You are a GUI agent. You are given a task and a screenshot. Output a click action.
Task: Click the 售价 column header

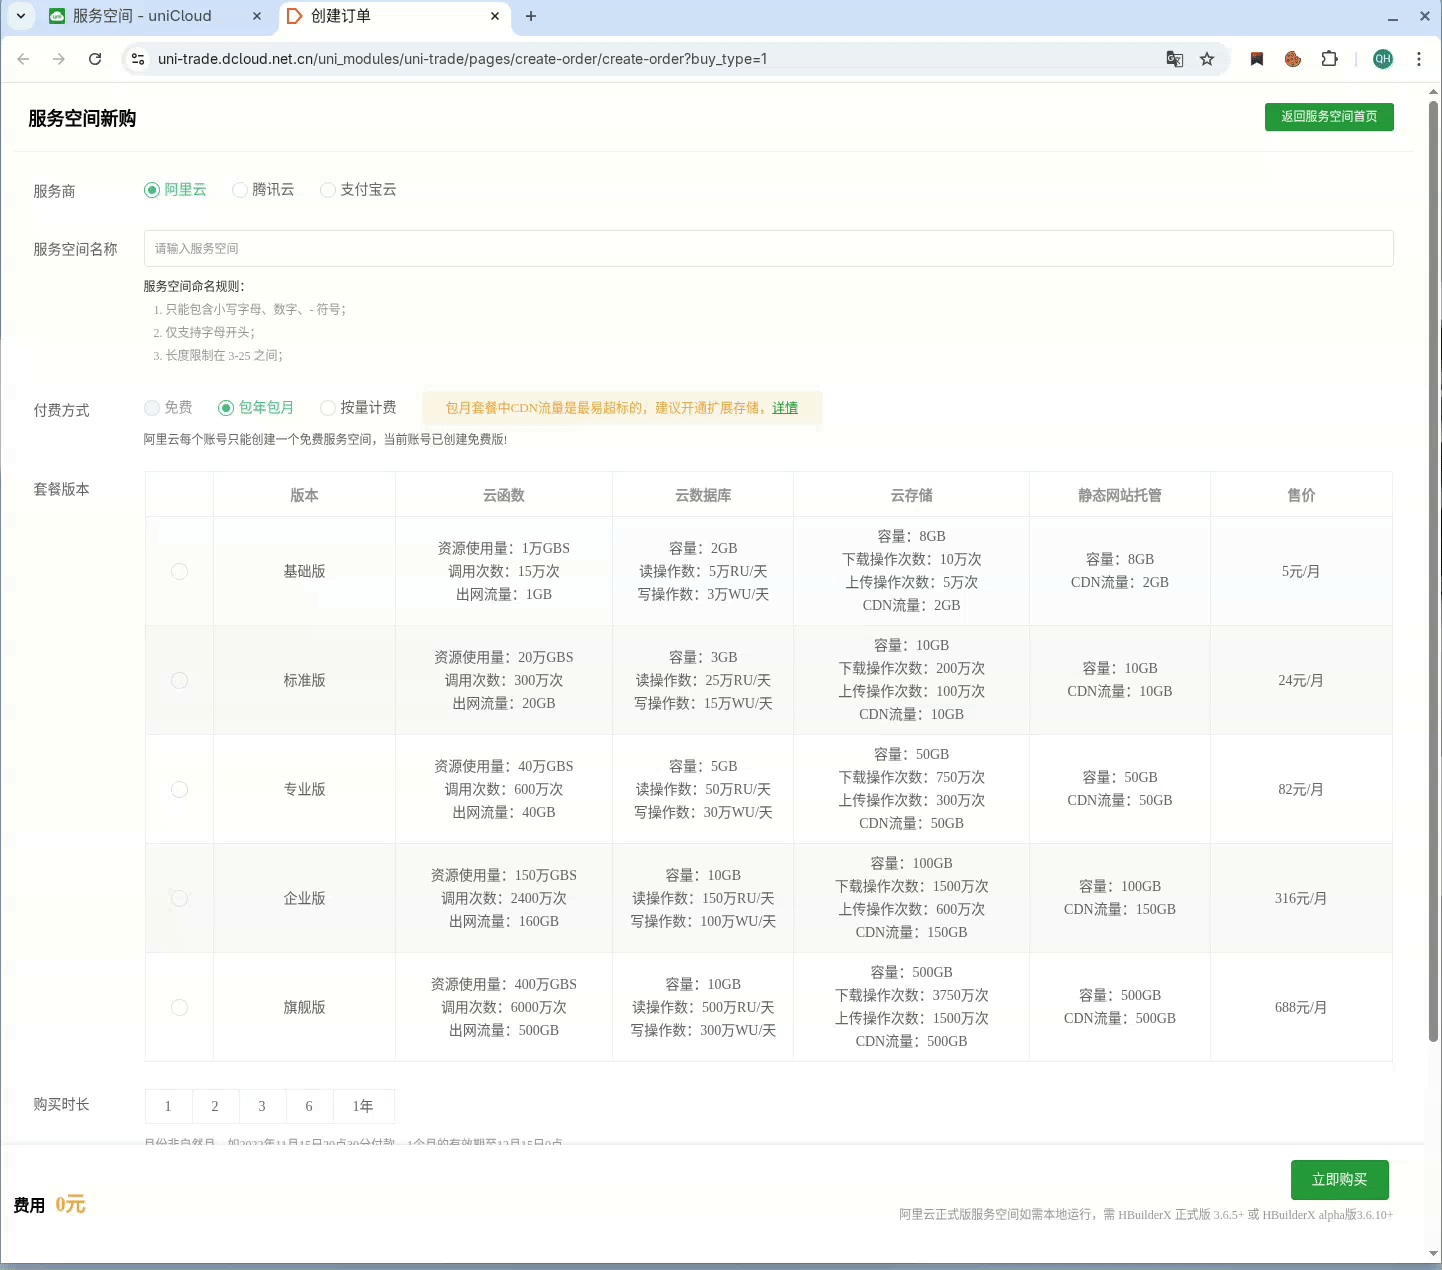coord(1301,495)
